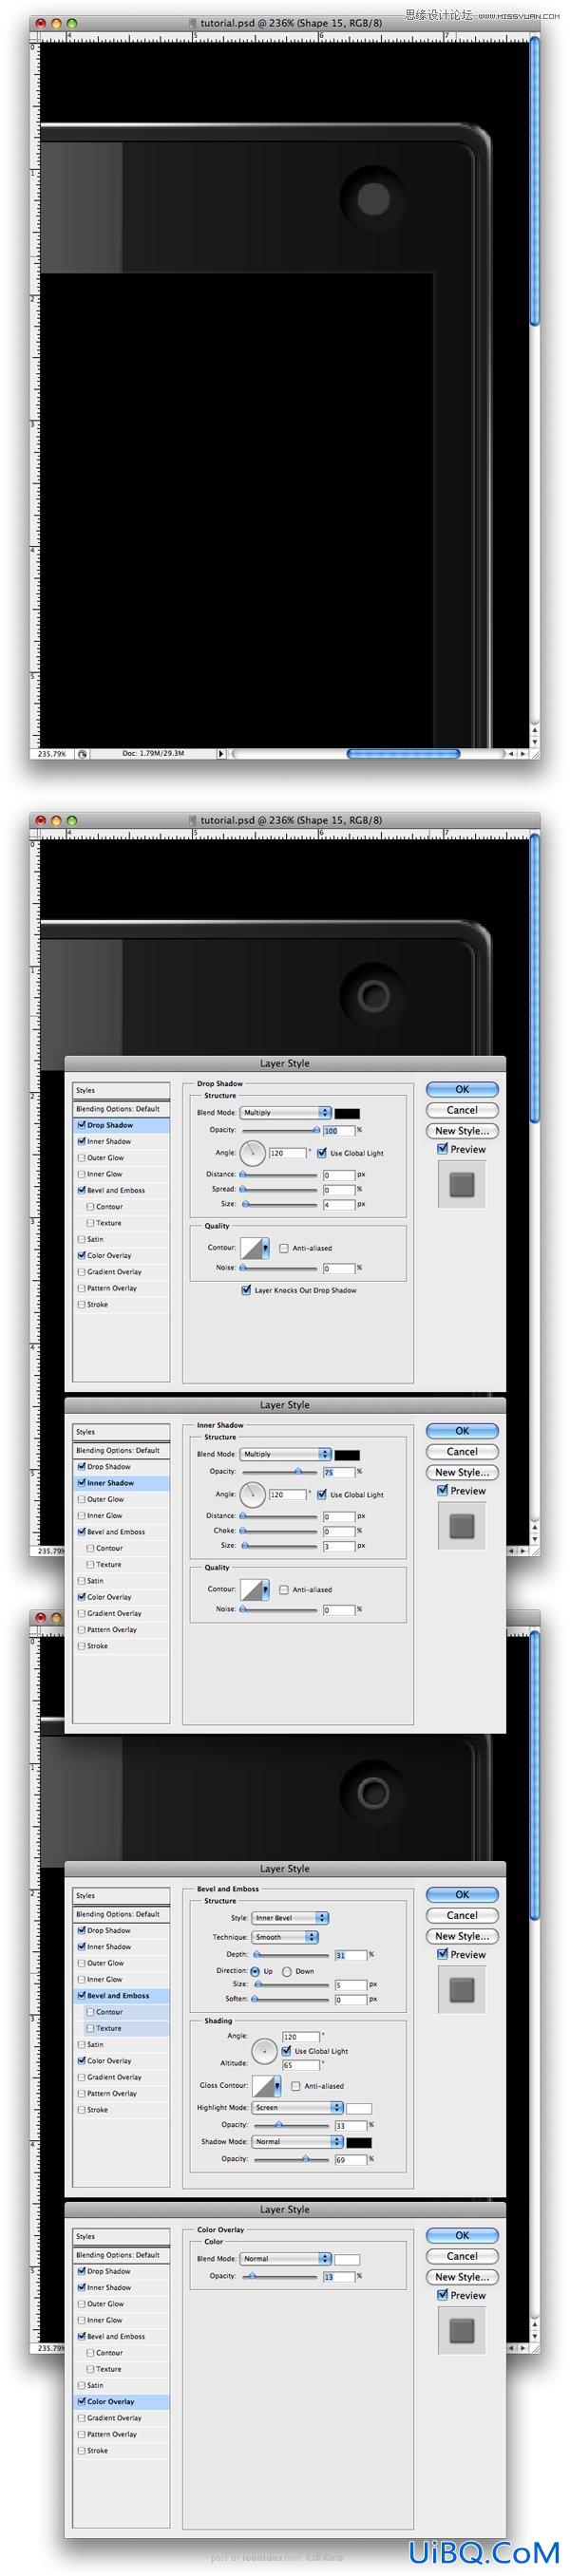Enable Anti-aliased in the Drop Shadow dialog

point(284,1248)
